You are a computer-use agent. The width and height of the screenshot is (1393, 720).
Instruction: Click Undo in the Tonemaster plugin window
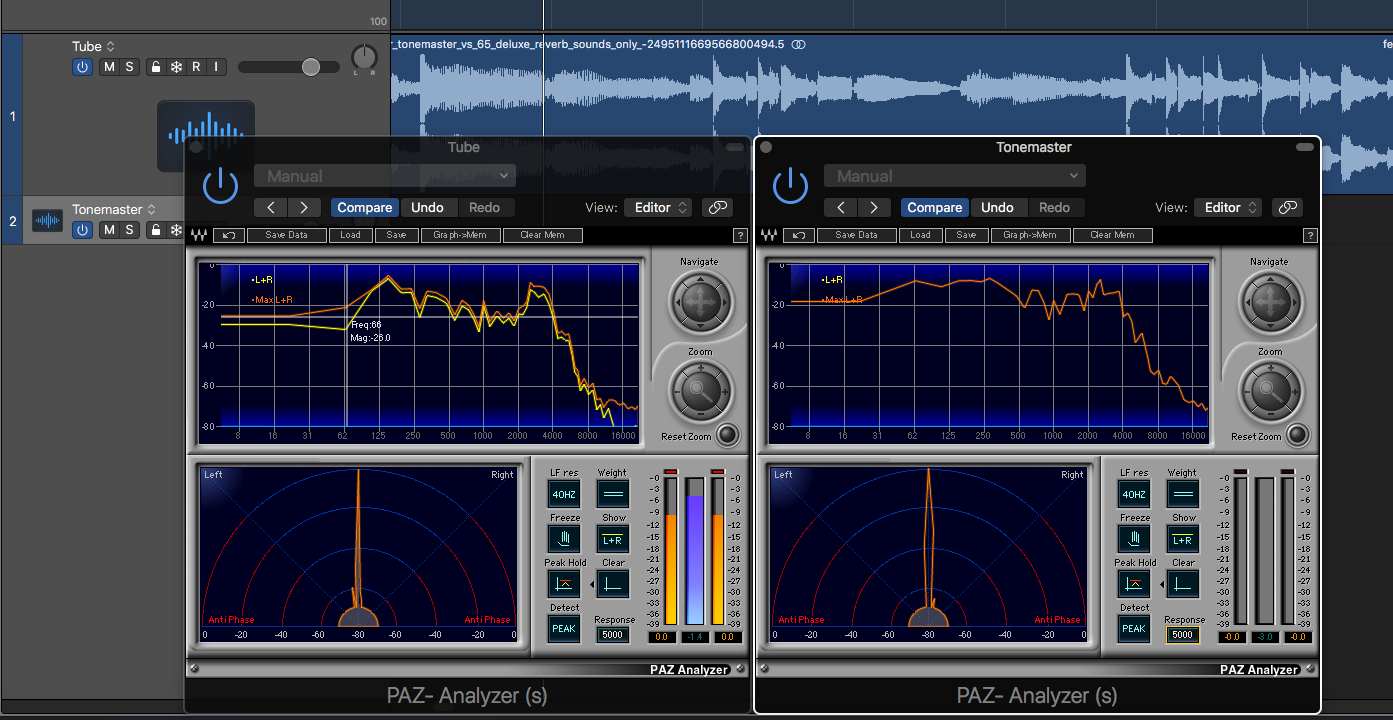point(997,207)
